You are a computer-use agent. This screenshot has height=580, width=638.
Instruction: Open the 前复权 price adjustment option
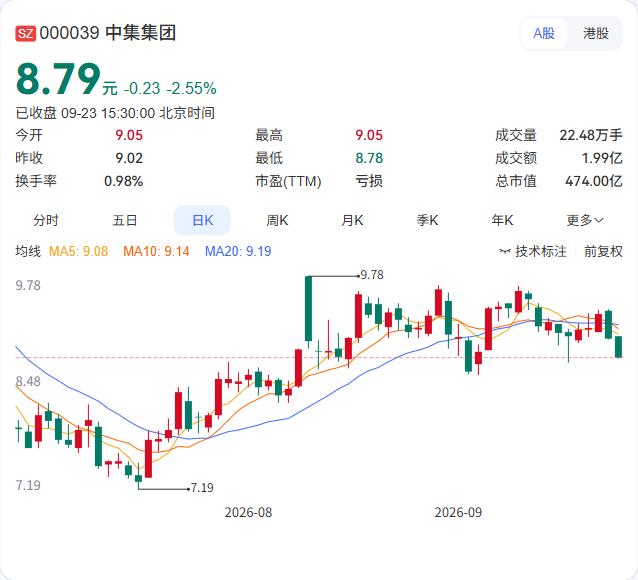pos(603,251)
